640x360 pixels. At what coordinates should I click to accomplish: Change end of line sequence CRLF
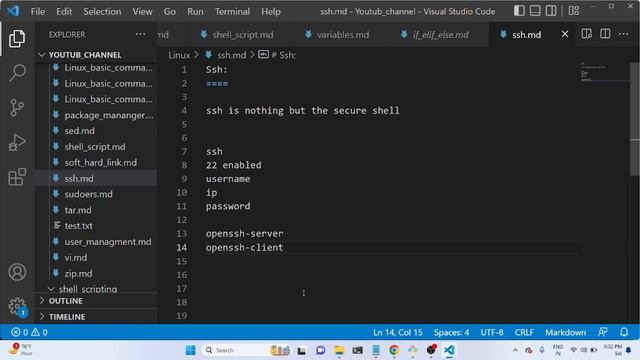pyautogui.click(x=524, y=332)
